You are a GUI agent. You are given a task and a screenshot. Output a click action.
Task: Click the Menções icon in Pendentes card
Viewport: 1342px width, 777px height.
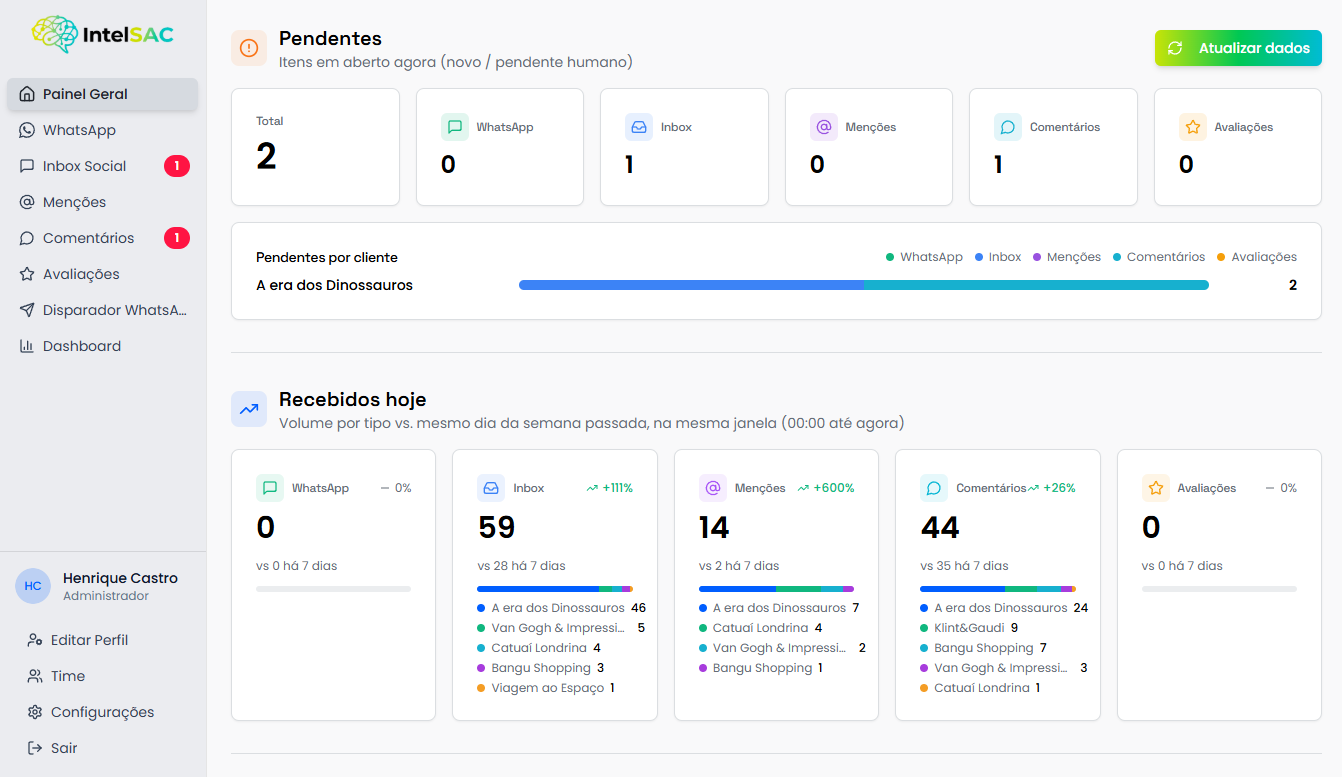[824, 127]
